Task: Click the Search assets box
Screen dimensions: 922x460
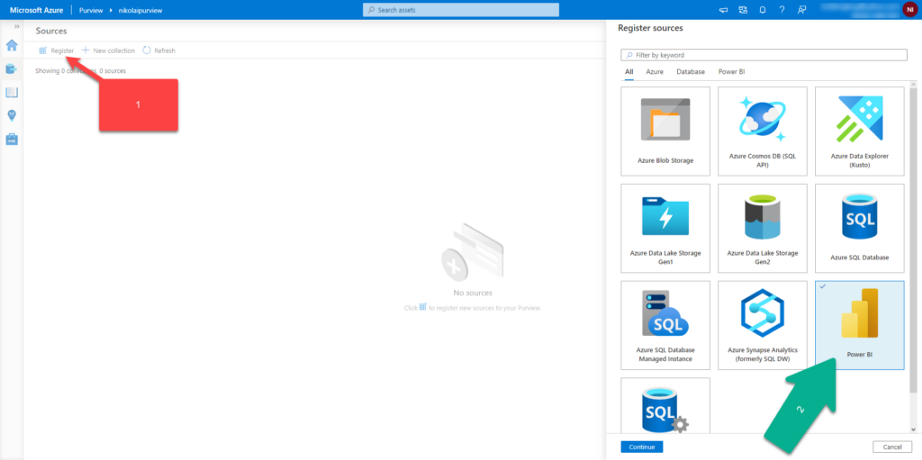Action: (x=460, y=10)
